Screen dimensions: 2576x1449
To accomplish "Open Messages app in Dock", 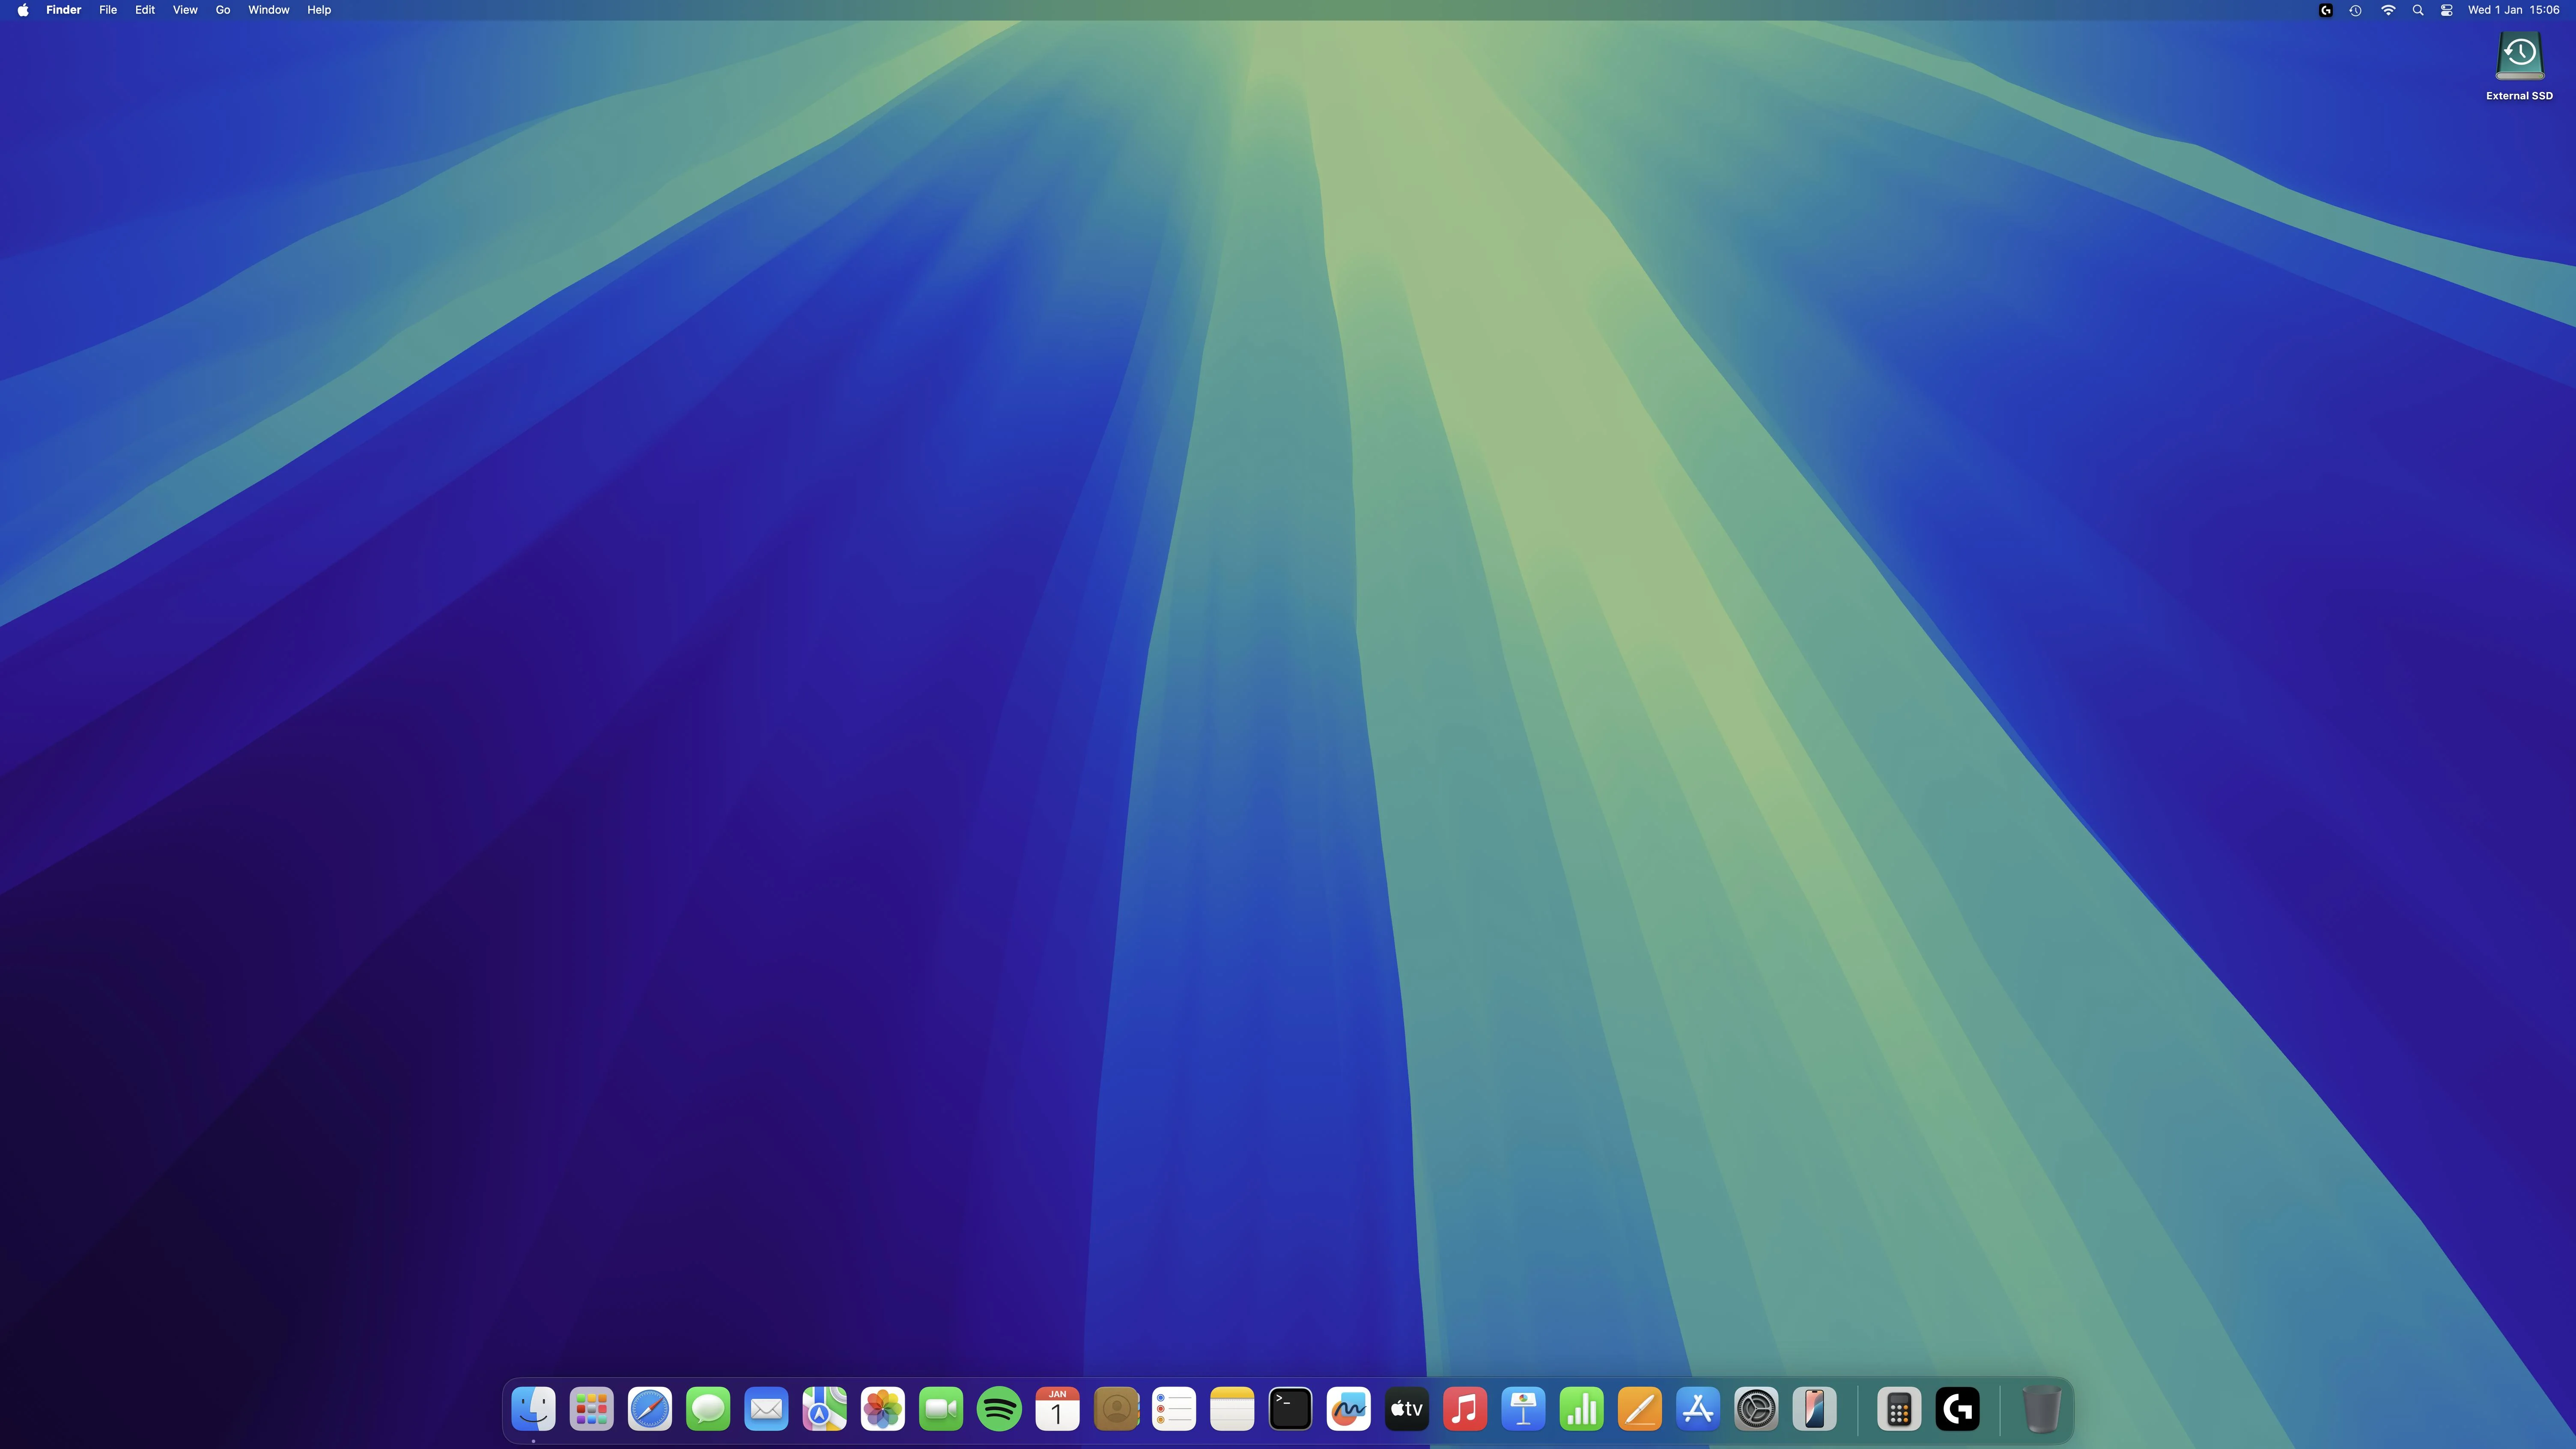I will 708,1409.
